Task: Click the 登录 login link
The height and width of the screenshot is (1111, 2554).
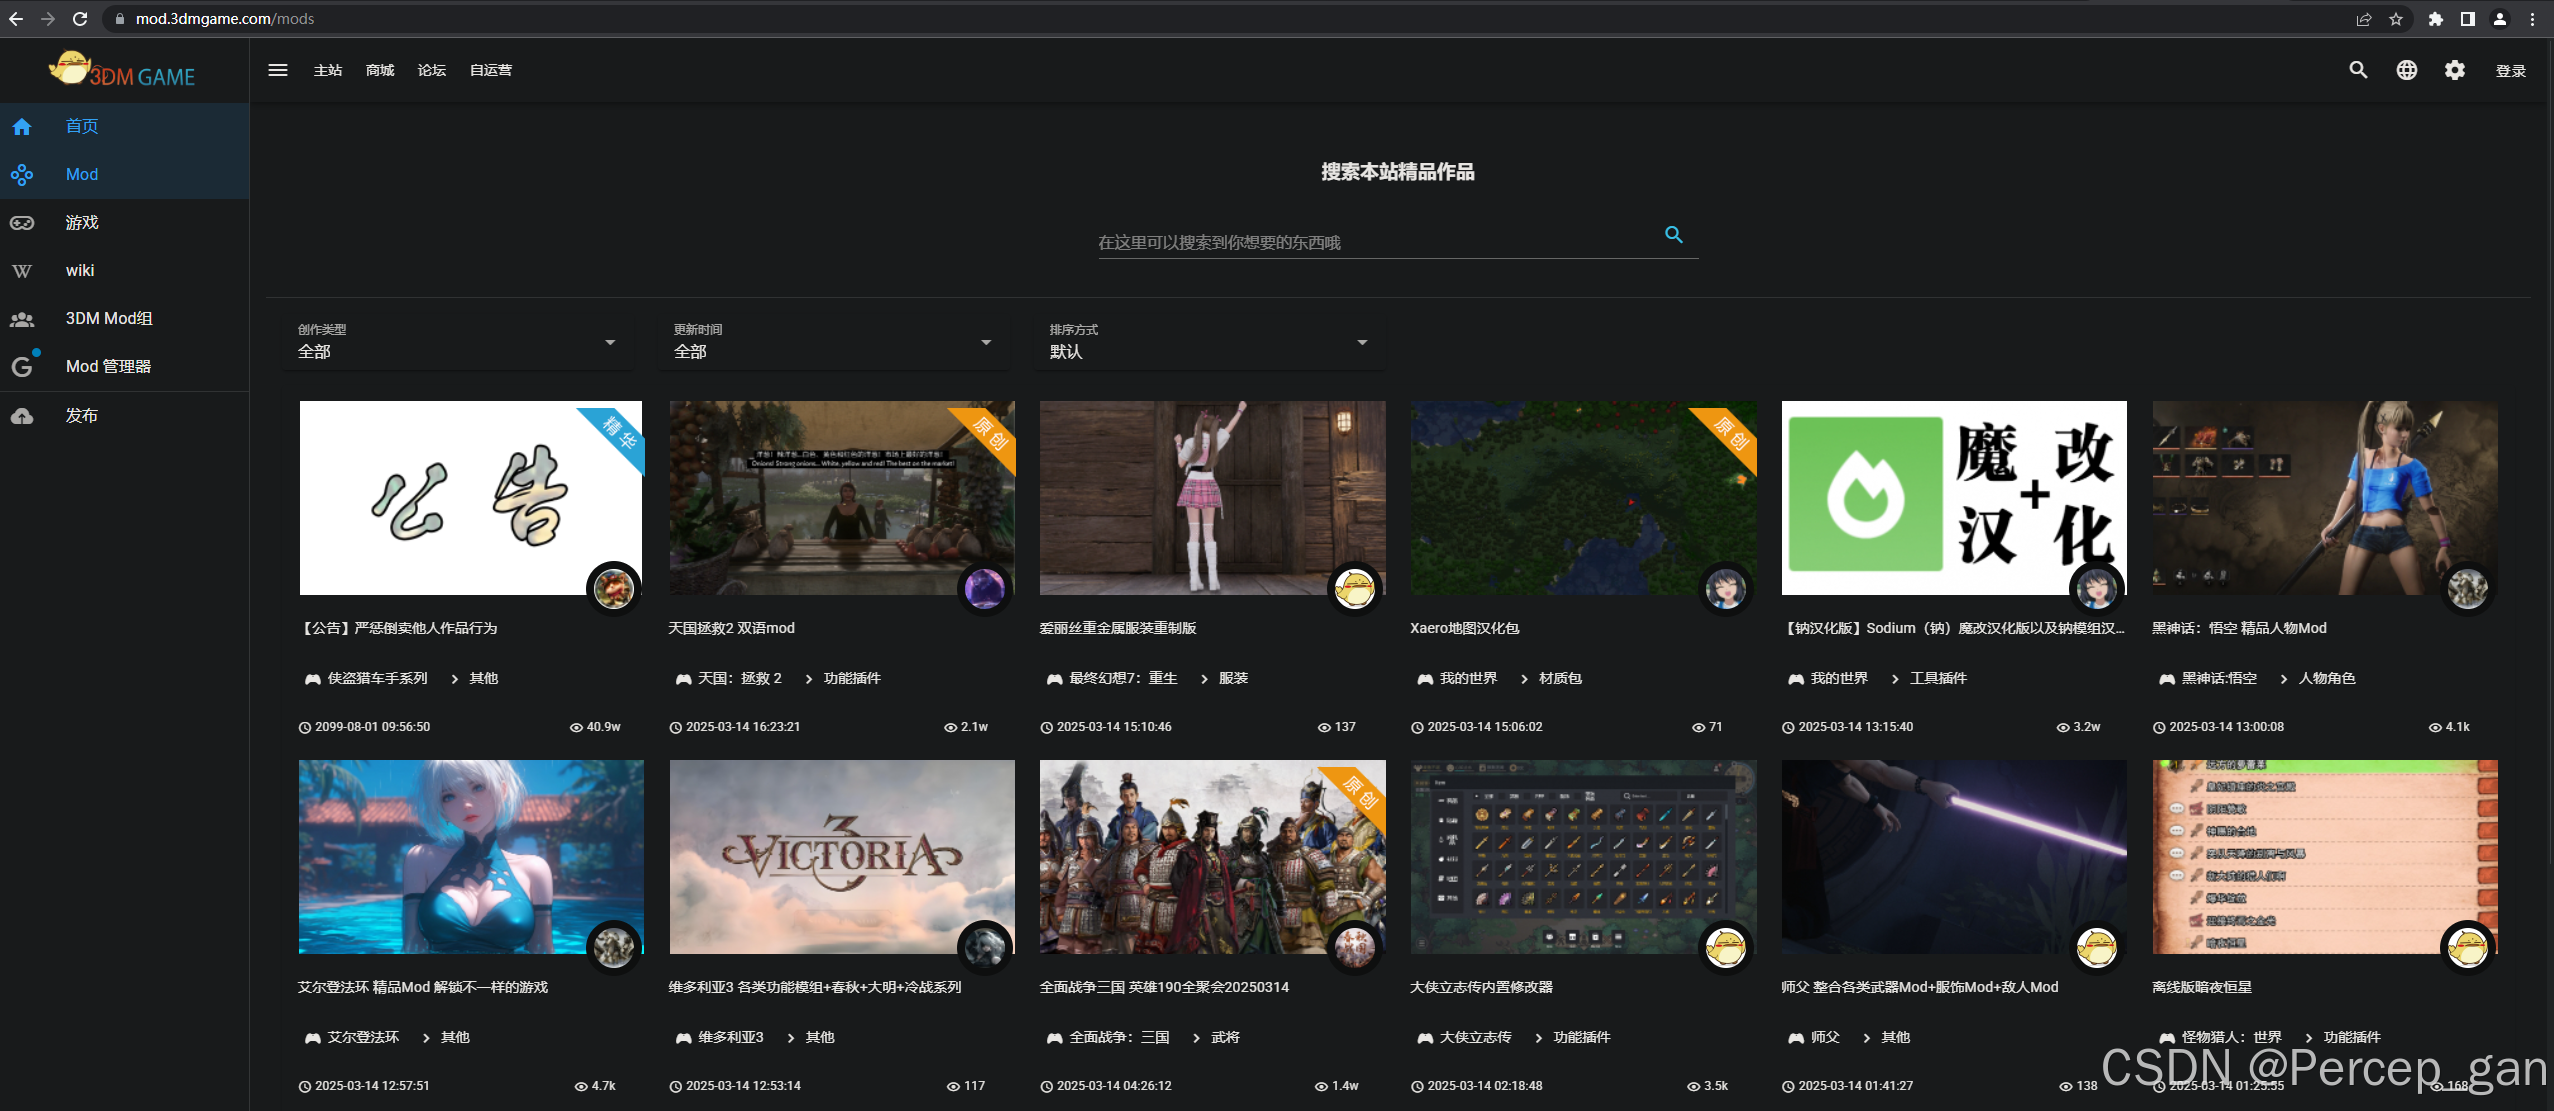Action: click(x=2510, y=71)
